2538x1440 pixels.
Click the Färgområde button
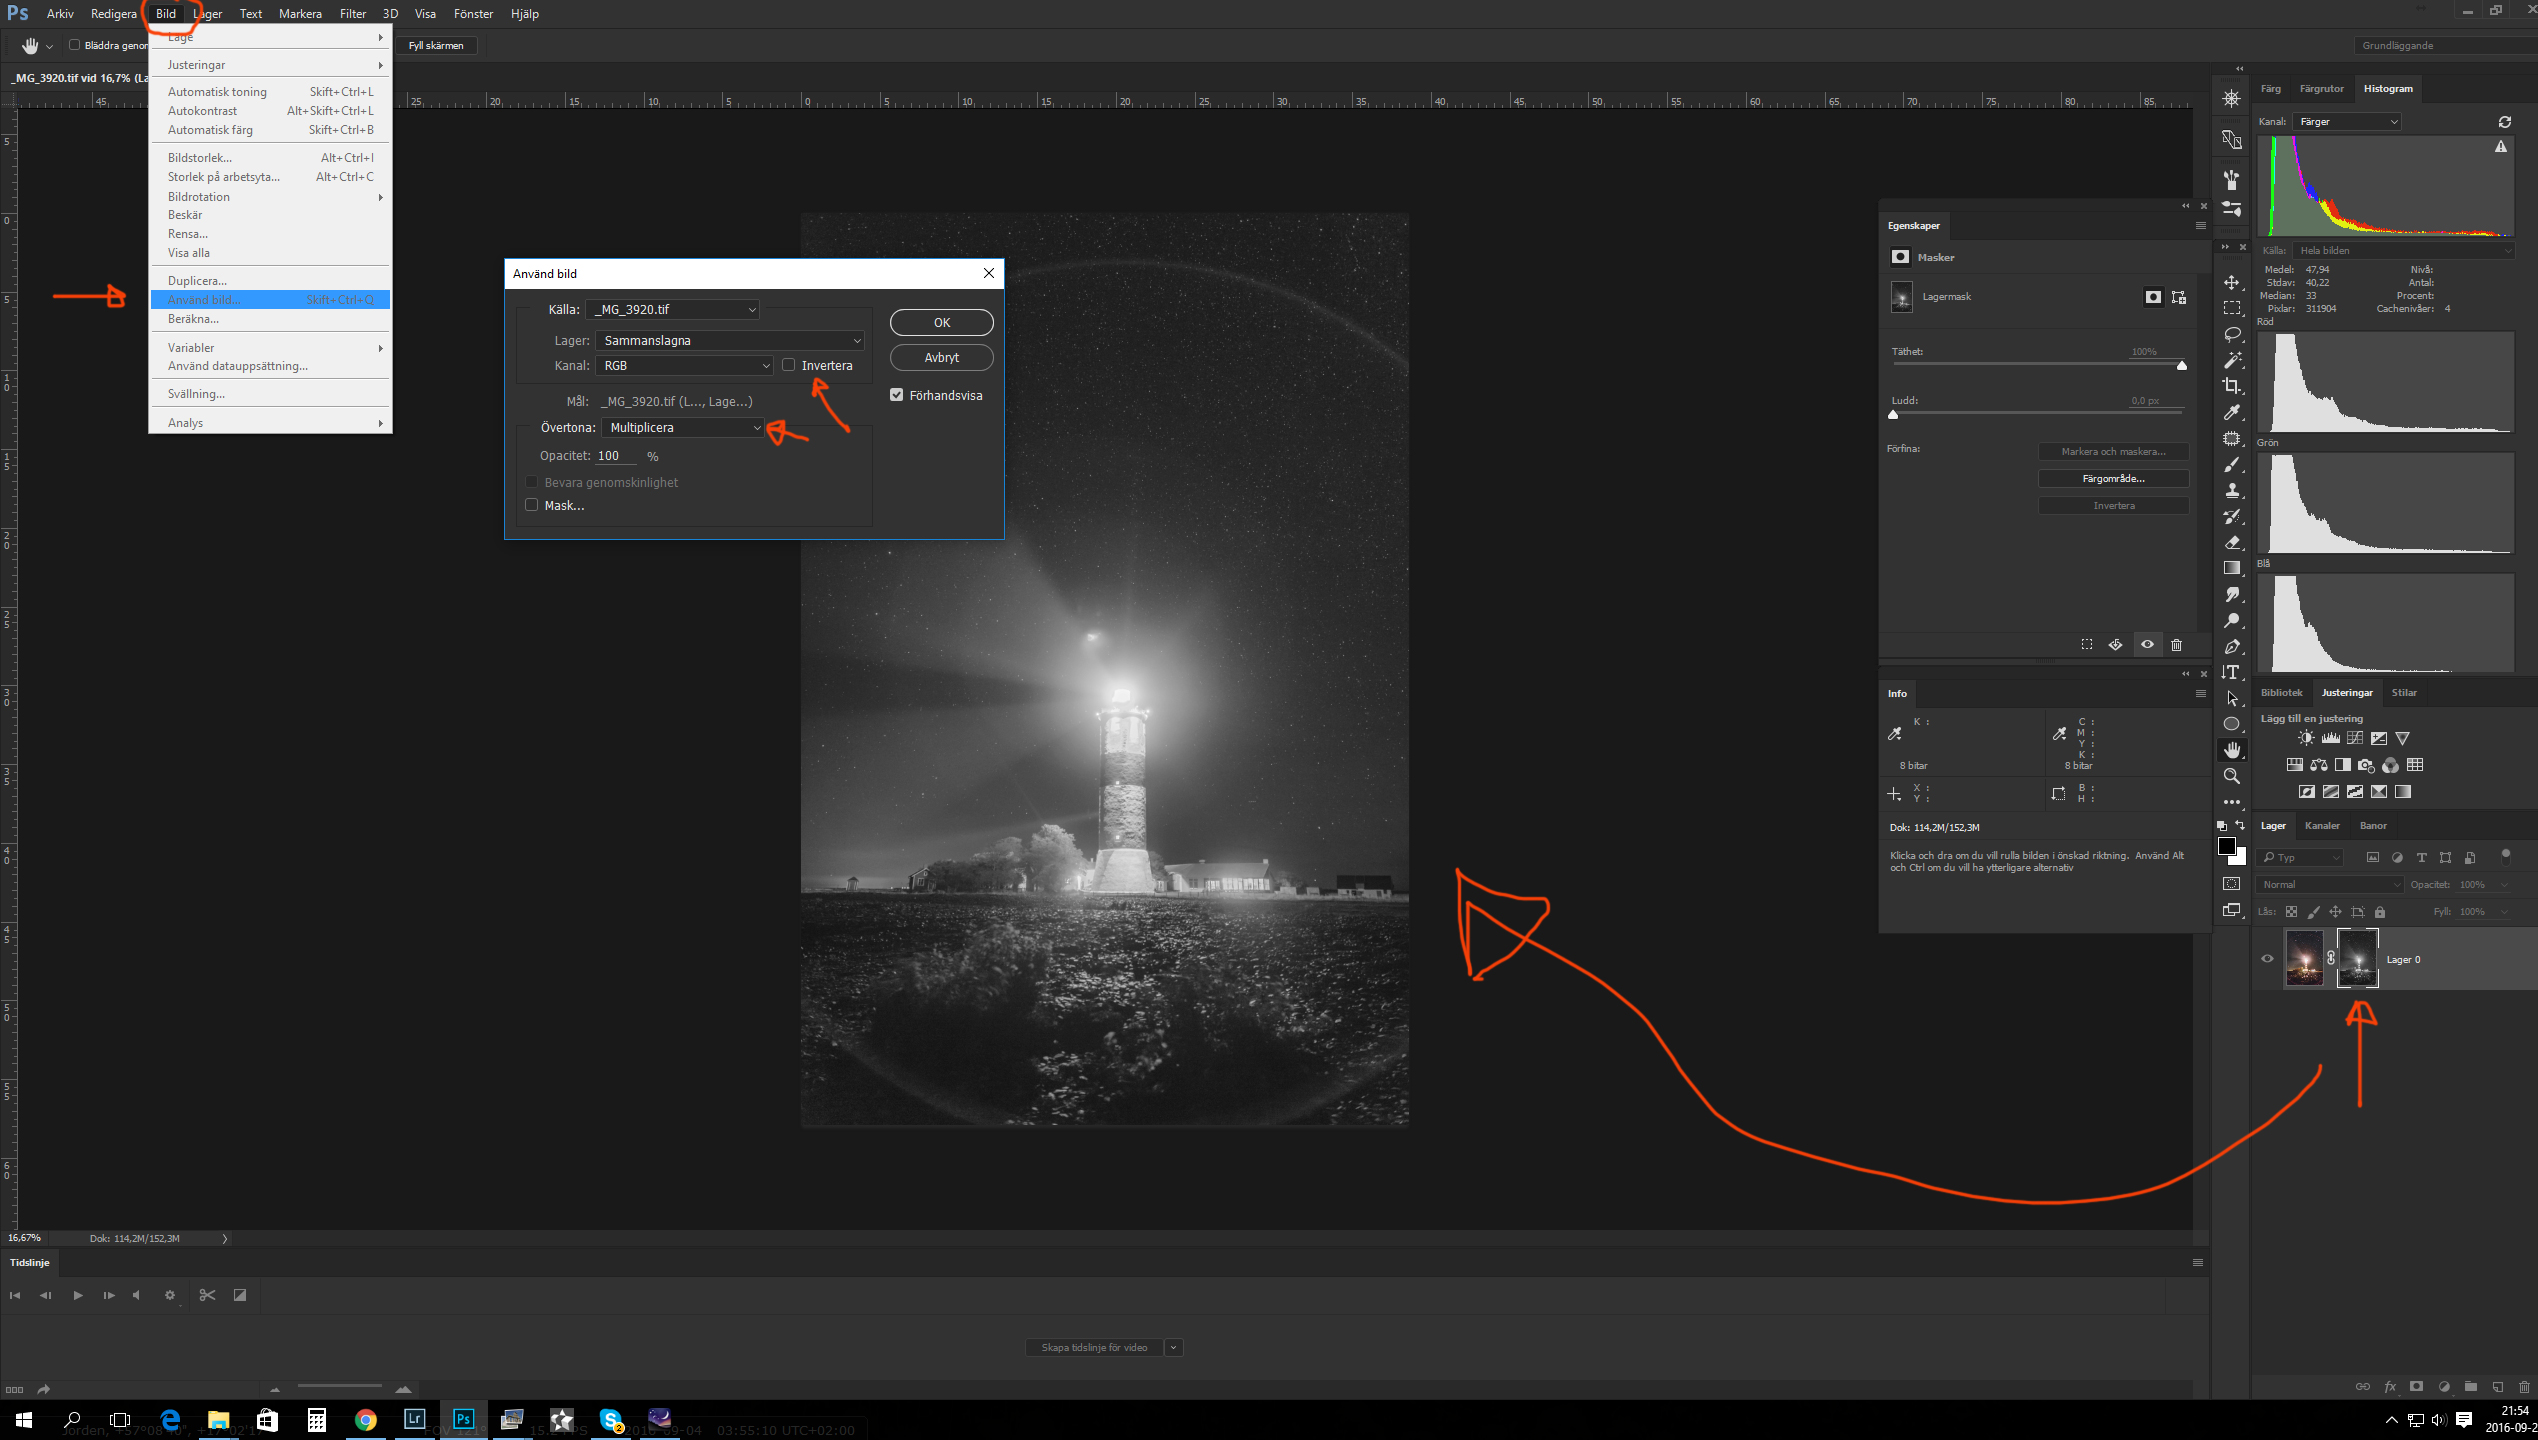(x=2113, y=479)
